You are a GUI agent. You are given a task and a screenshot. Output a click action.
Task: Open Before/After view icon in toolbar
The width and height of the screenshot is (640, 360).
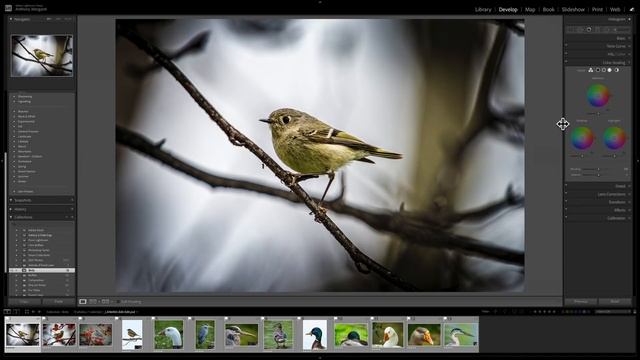(93, 302)
